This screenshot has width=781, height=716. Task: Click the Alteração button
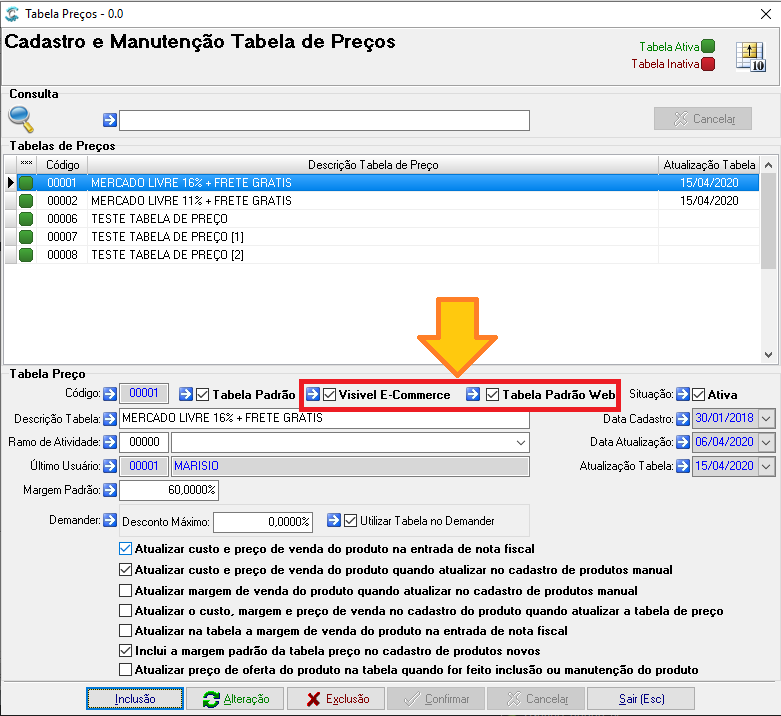point(236,699)
